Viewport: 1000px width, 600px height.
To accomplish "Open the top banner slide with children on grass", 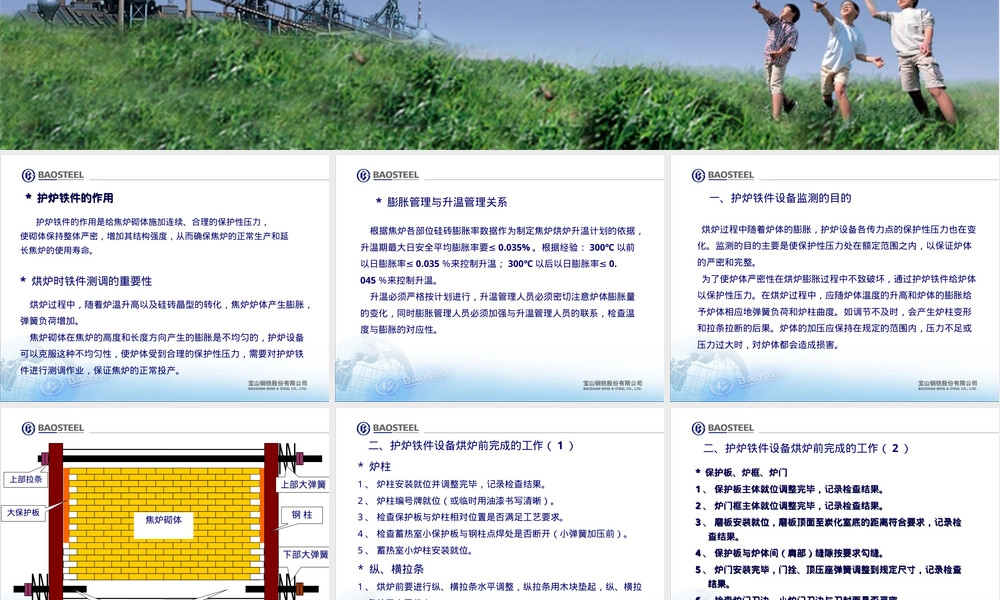I will point(500,75).
